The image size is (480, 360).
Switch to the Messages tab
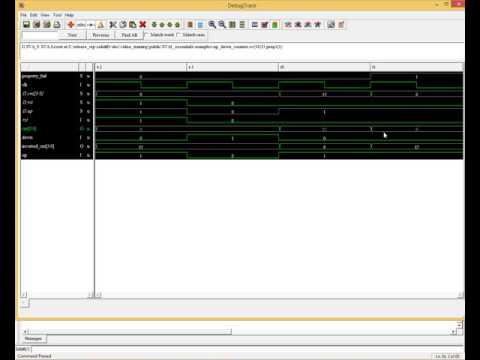33,339
